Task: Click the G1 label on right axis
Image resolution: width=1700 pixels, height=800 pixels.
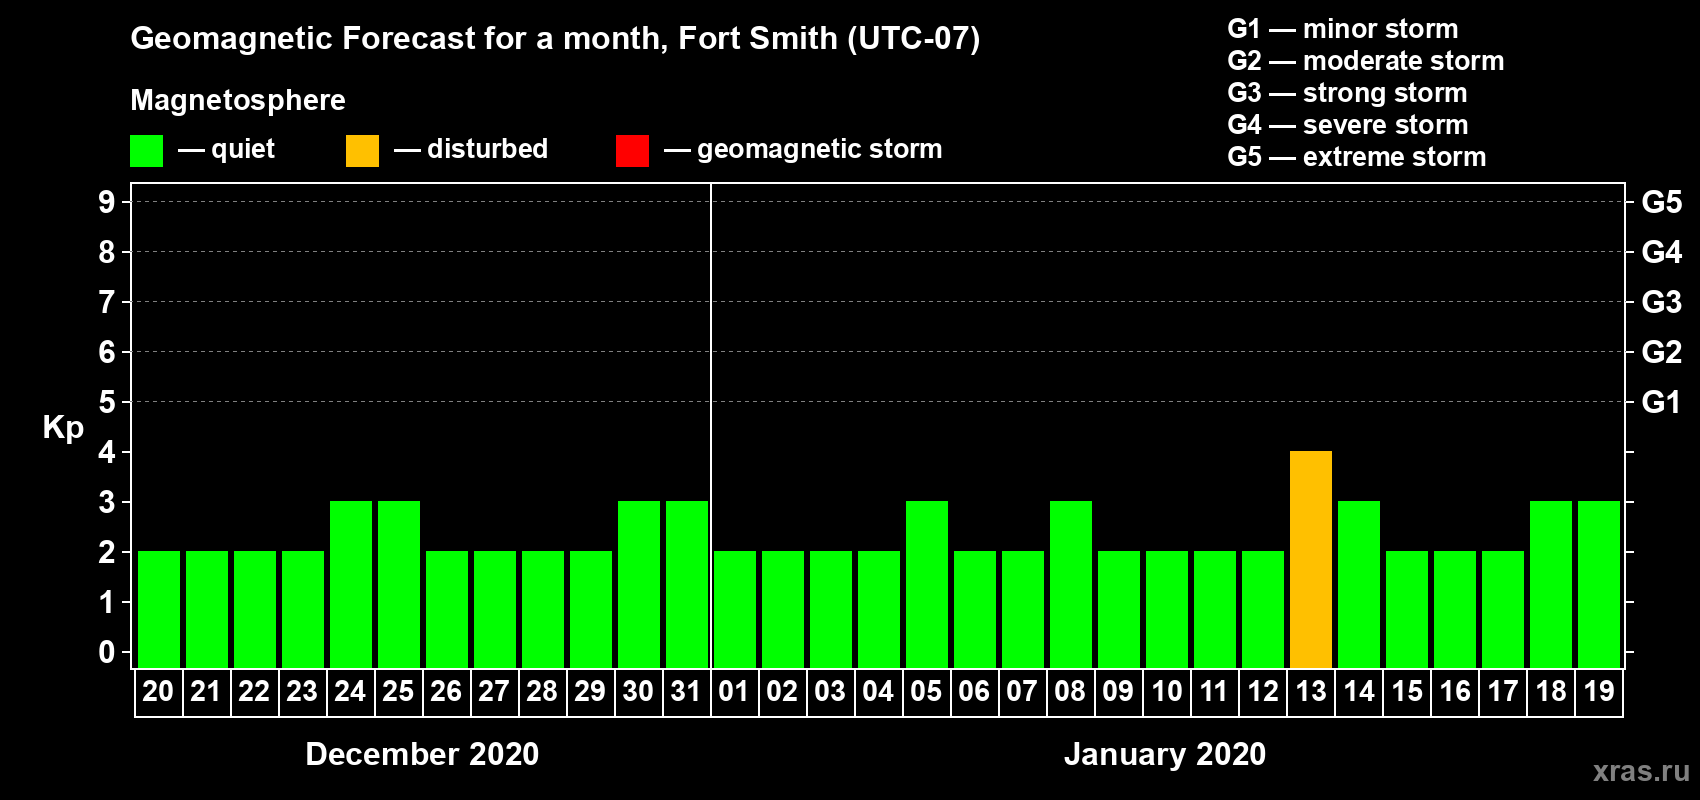Action: [1662, 402]
